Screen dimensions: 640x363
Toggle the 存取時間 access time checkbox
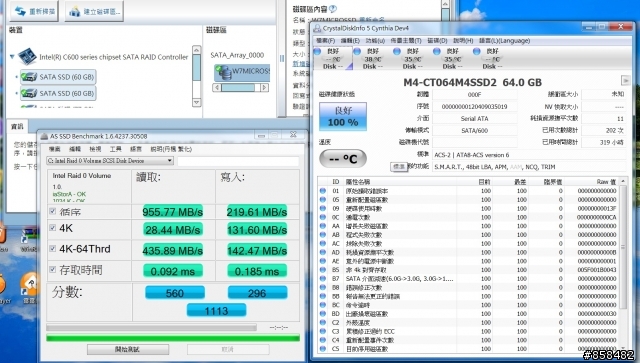pos(53,269)
